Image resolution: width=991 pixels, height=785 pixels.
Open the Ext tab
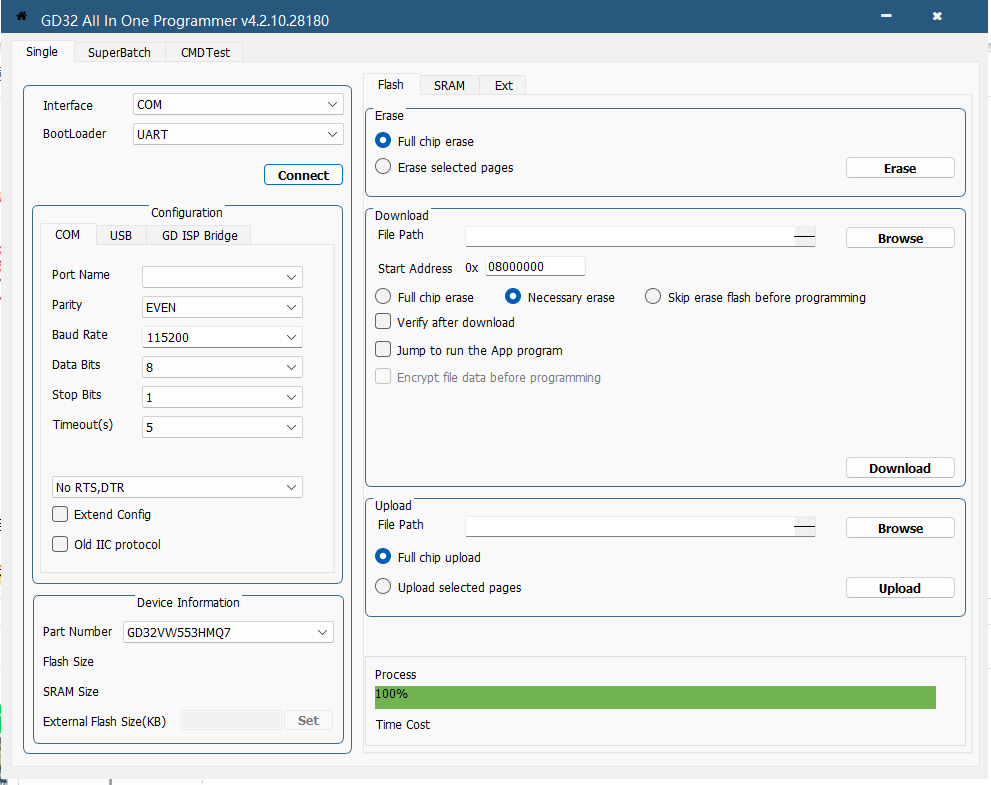coord(504,85)
